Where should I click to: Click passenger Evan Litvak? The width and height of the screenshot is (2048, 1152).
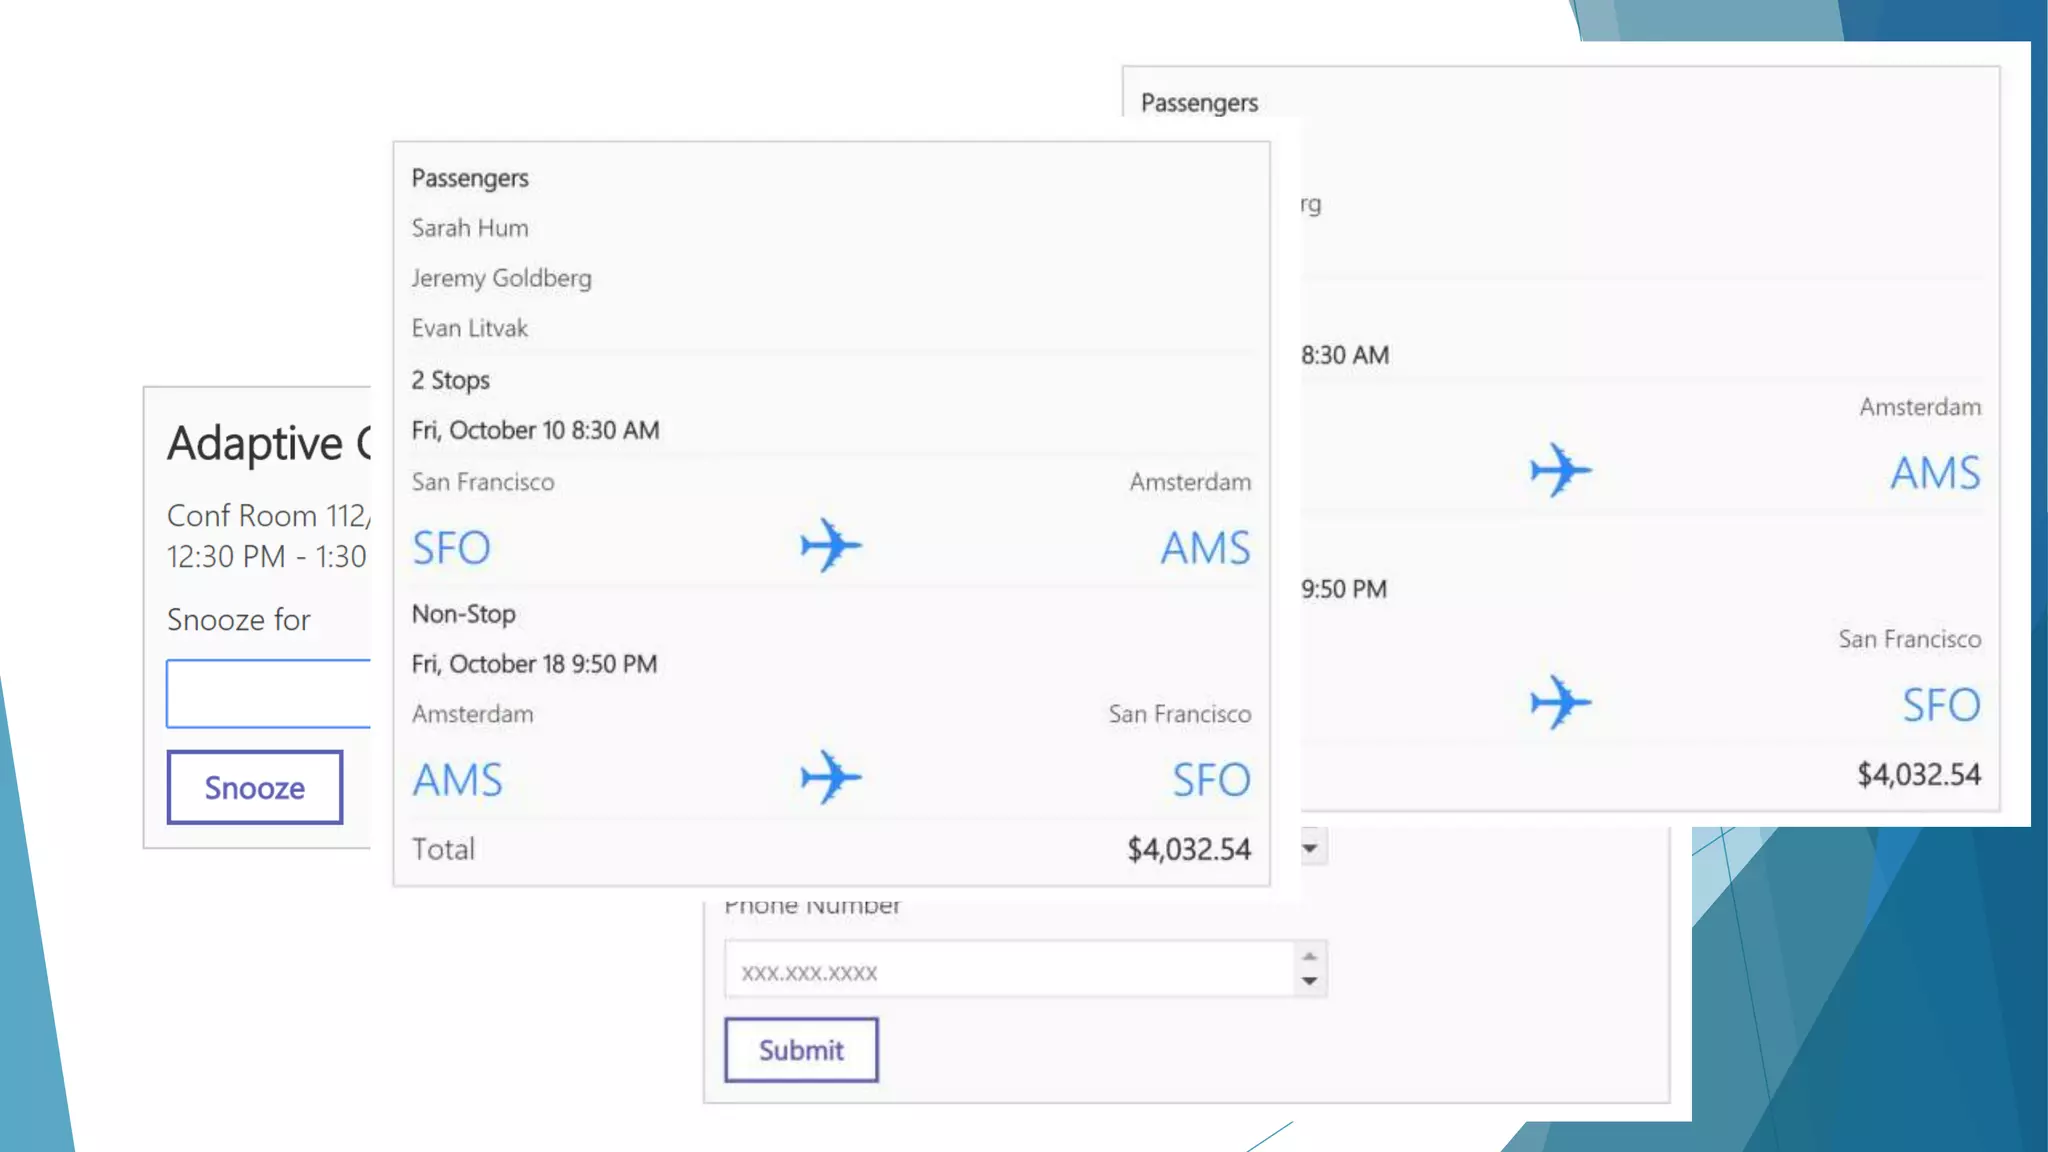click(469, 328)
